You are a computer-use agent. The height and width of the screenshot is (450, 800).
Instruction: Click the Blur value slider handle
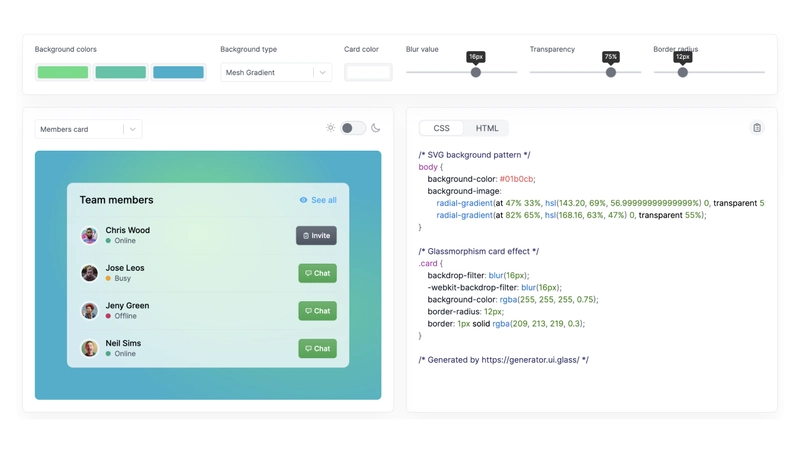pyautogui.click(x=476, y=72)
